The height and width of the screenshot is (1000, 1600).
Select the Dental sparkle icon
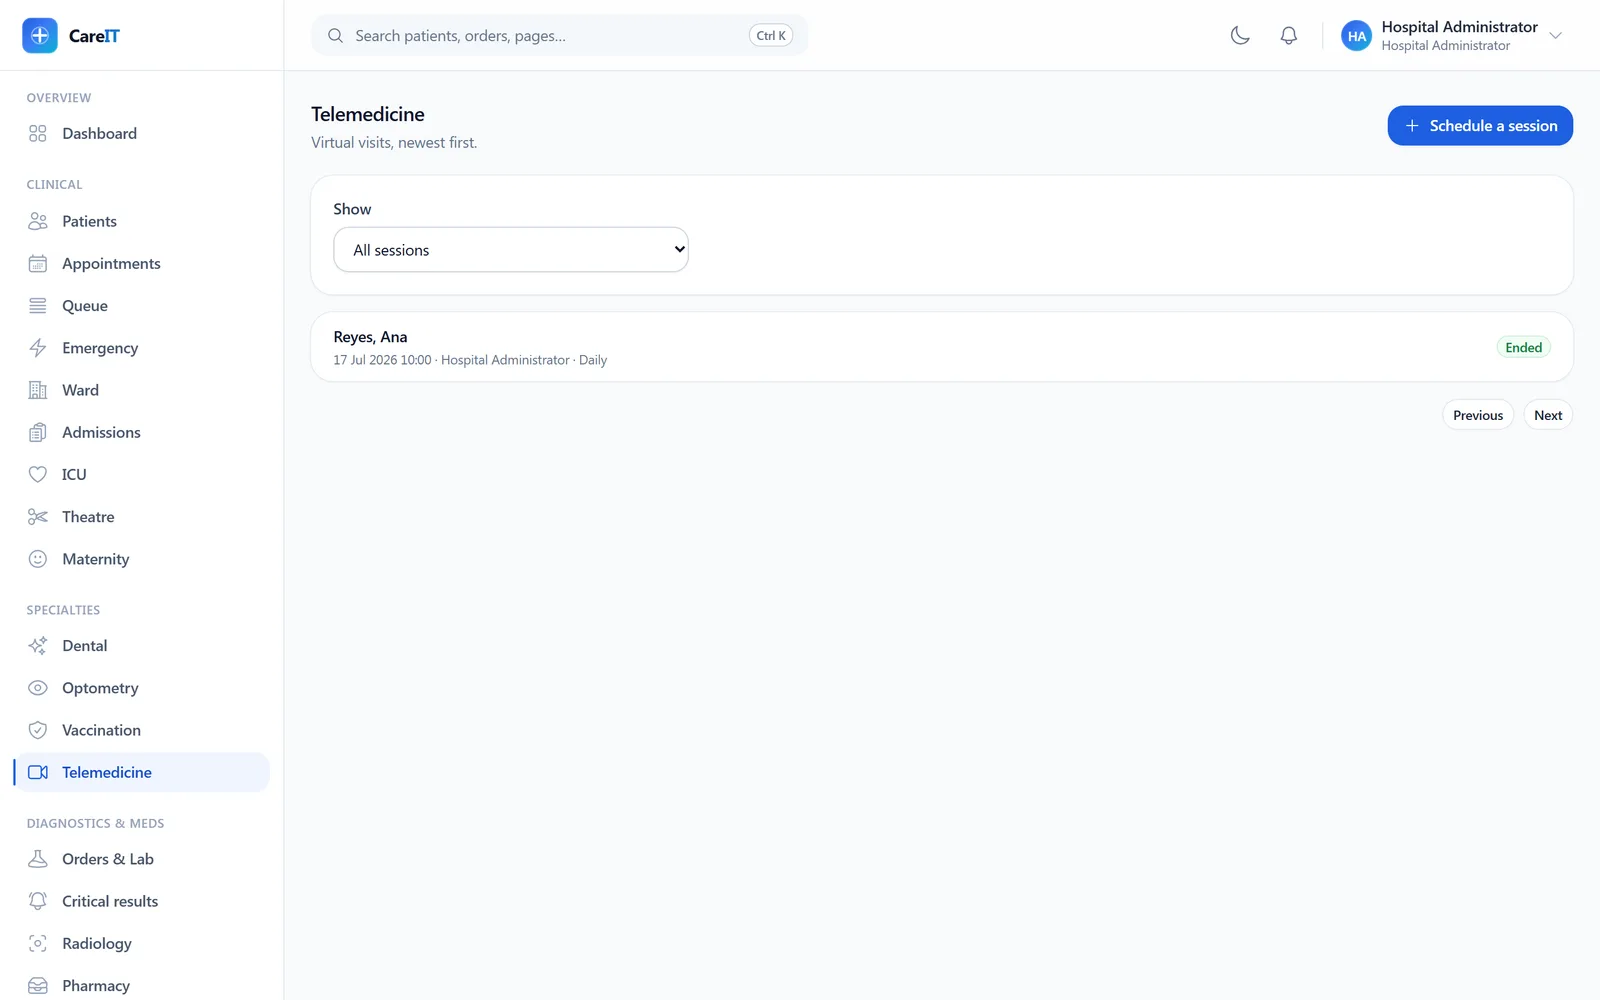point(38,646)
